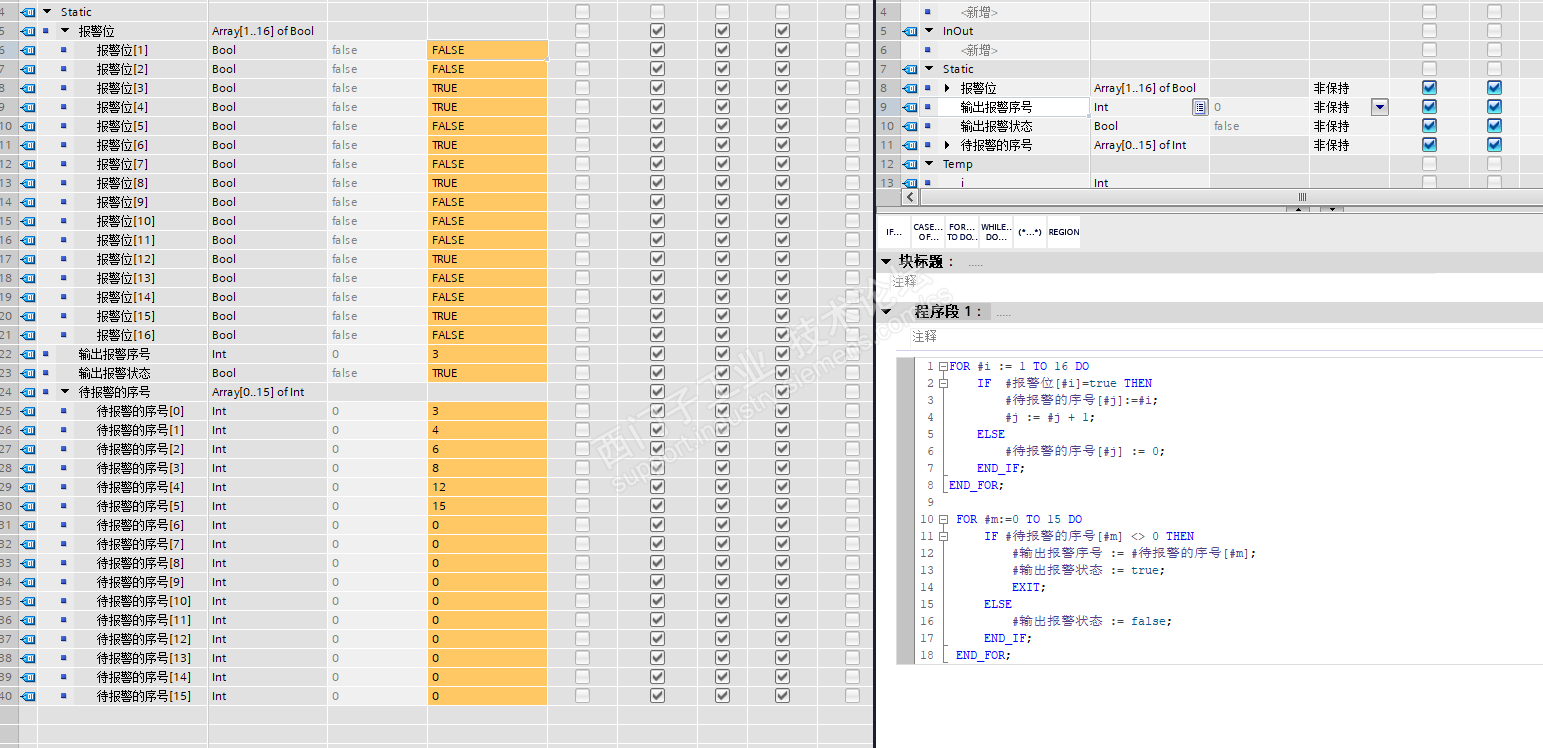This screenshot has height=748, width=1543.
Task: Click 注释 comment field under 程序段 1
Action: coord(925,337)
